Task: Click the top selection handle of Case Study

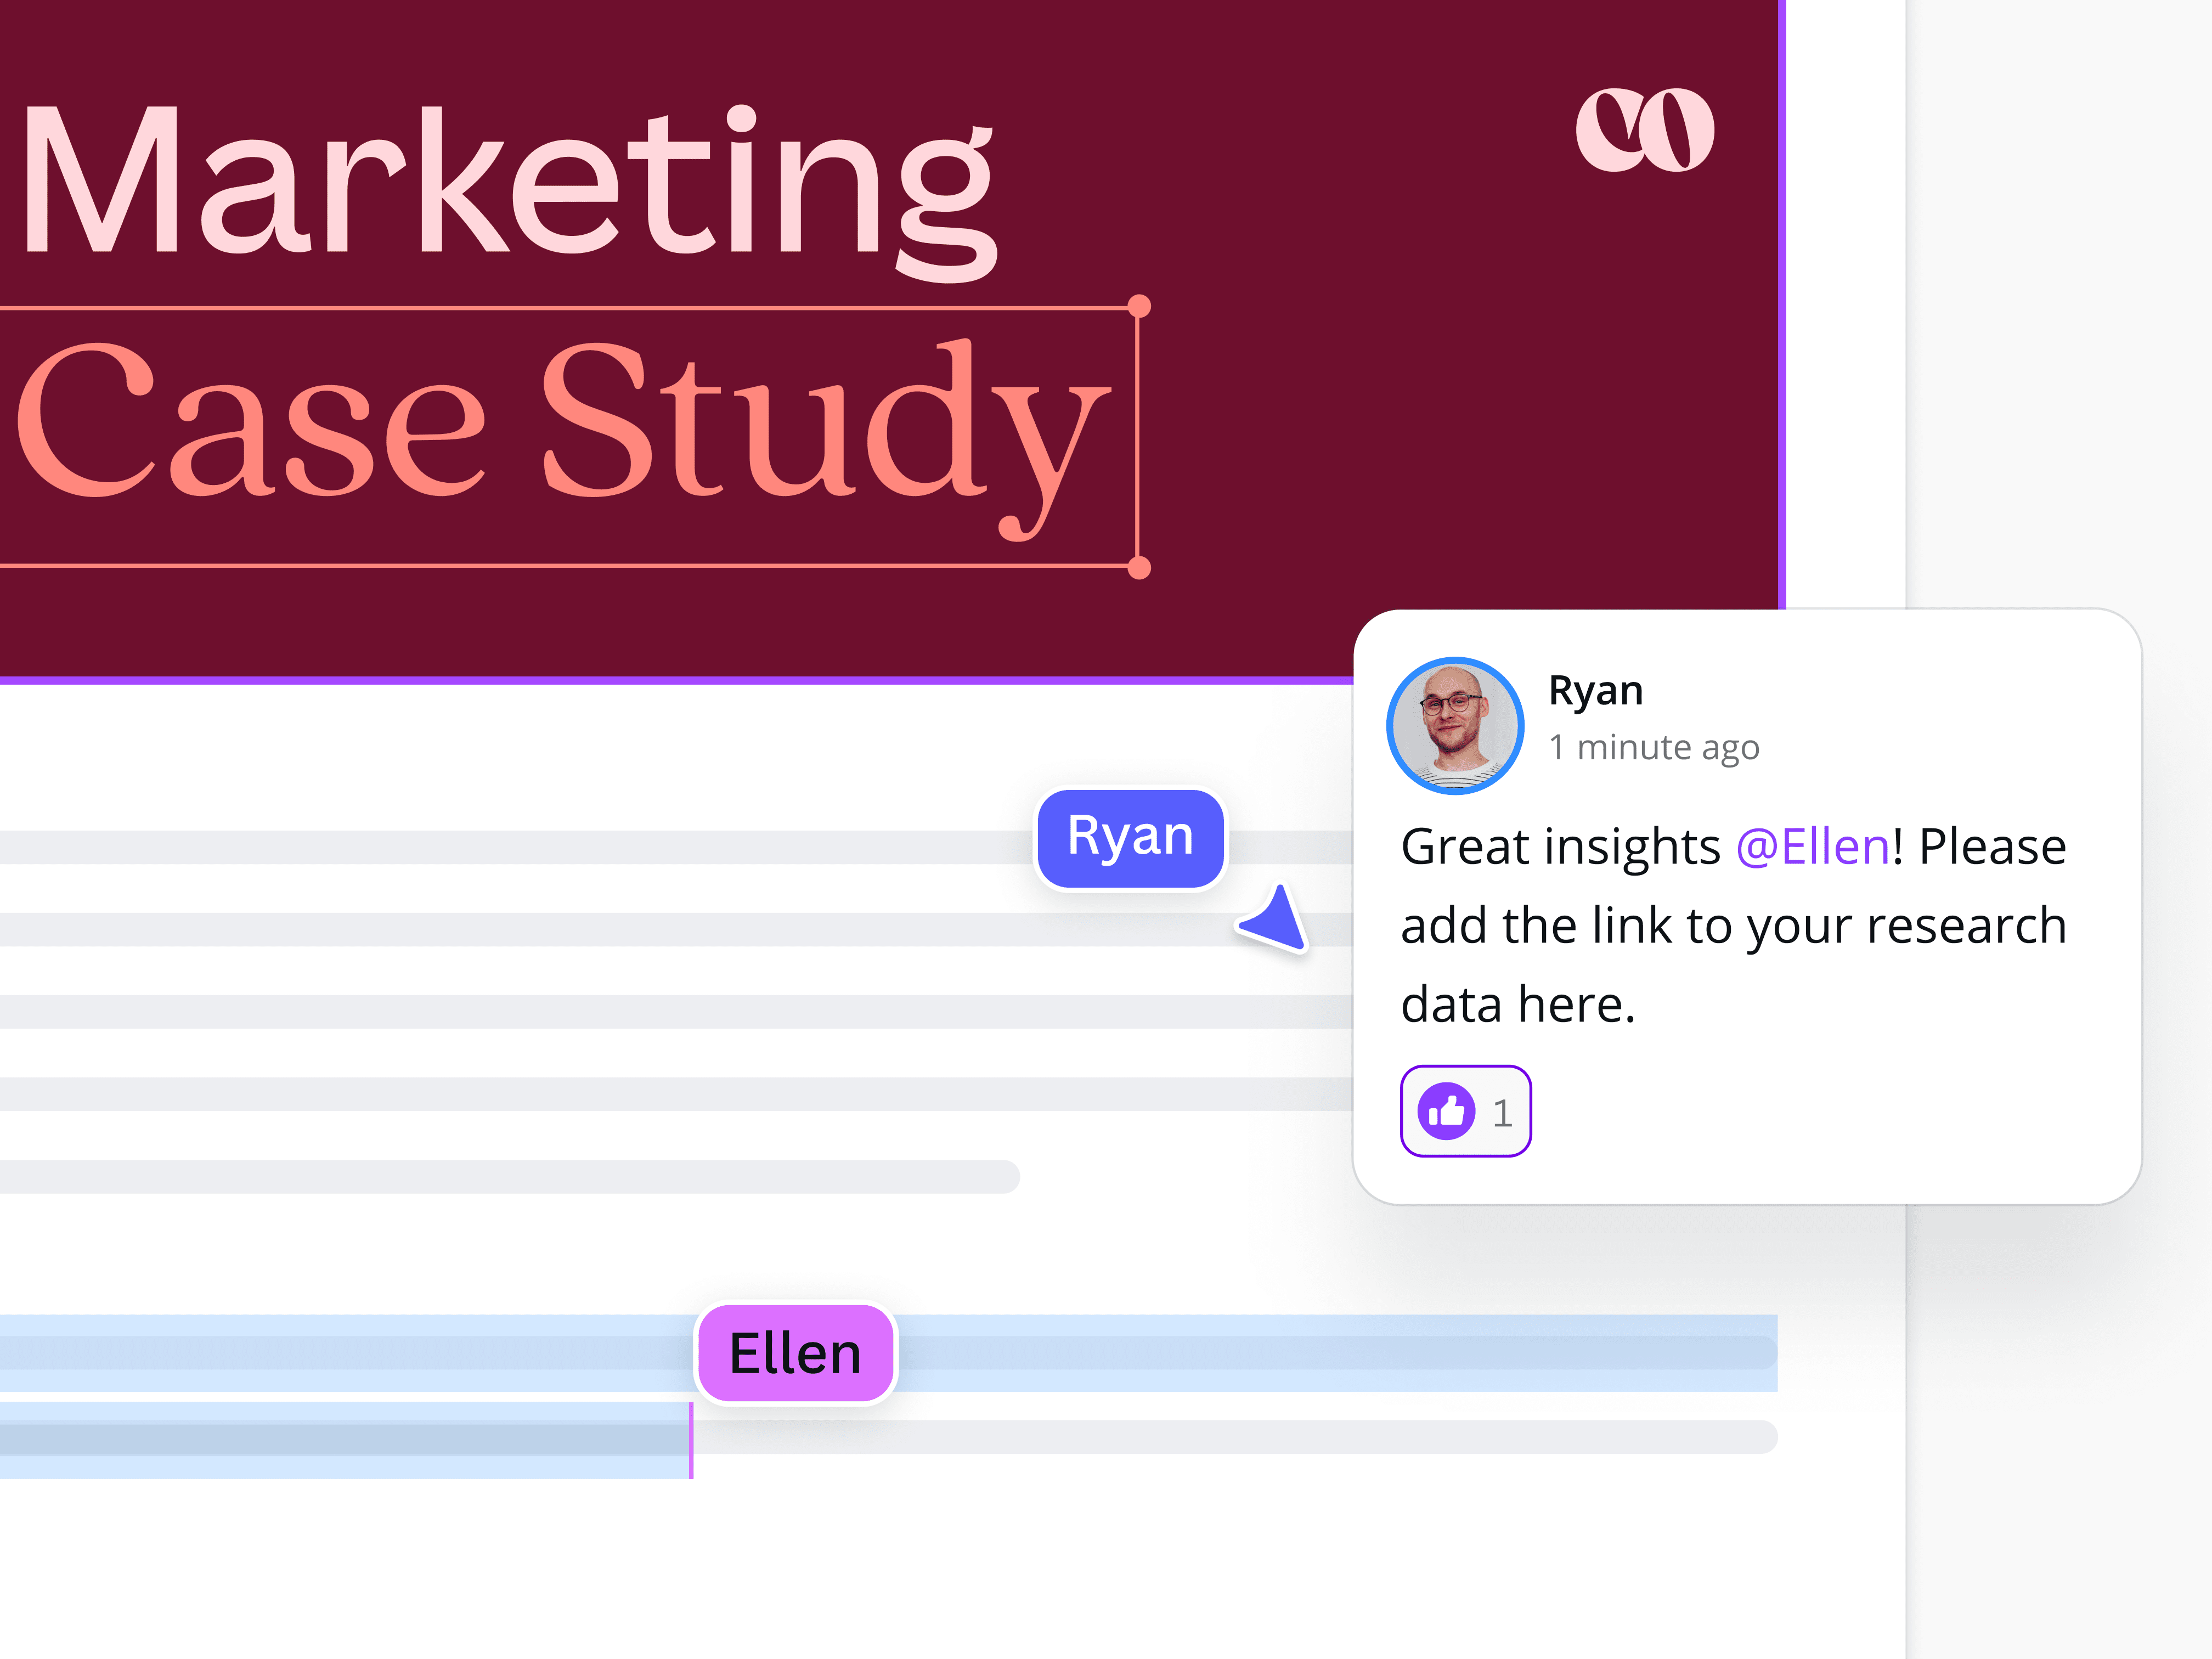Action: pyautogui.click(x=1138, y=304)
